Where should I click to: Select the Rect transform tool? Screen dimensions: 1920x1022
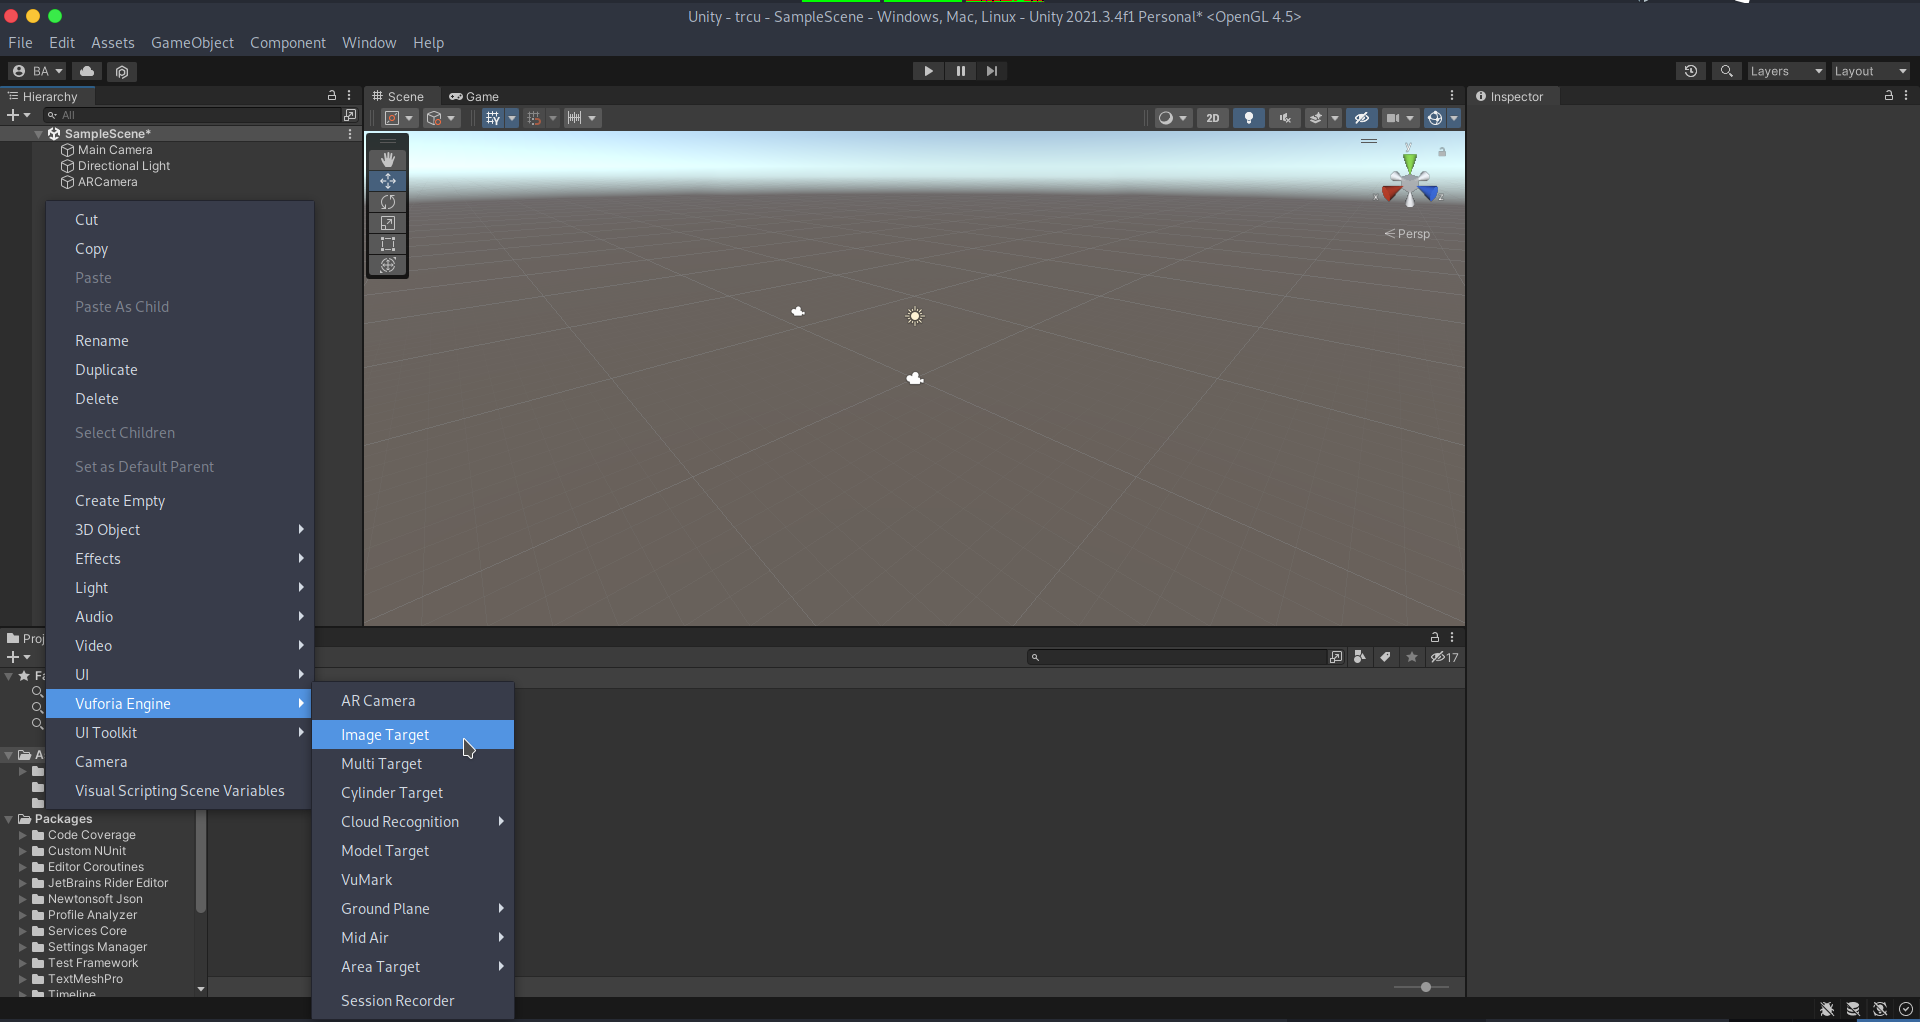388,244
